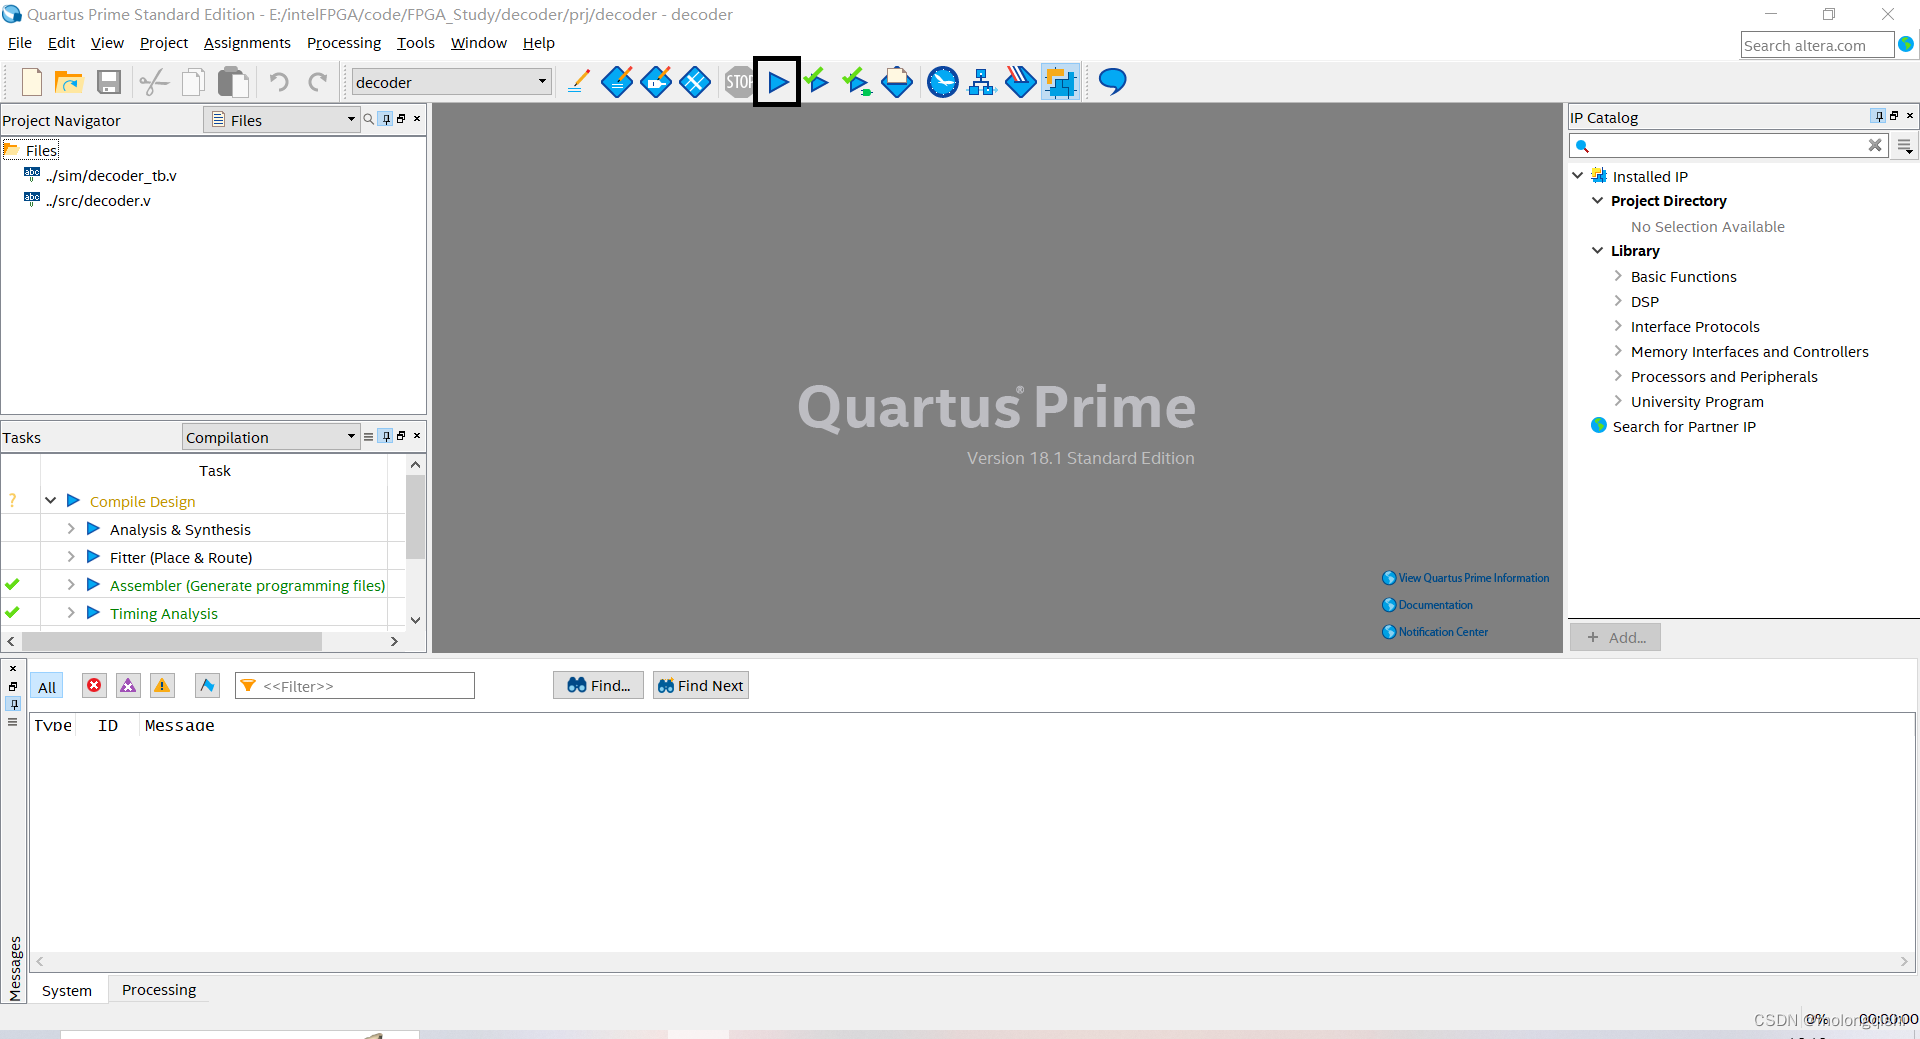Expand the Timing Analysis task
The height and width of the screenshot is (1039, 1920).
click(71, 612)
